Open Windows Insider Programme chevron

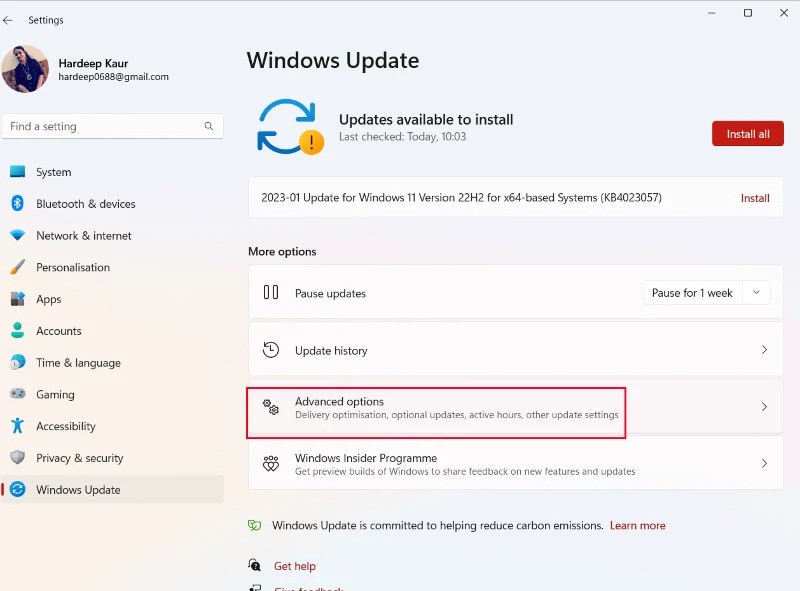click(x=764, y=463)
